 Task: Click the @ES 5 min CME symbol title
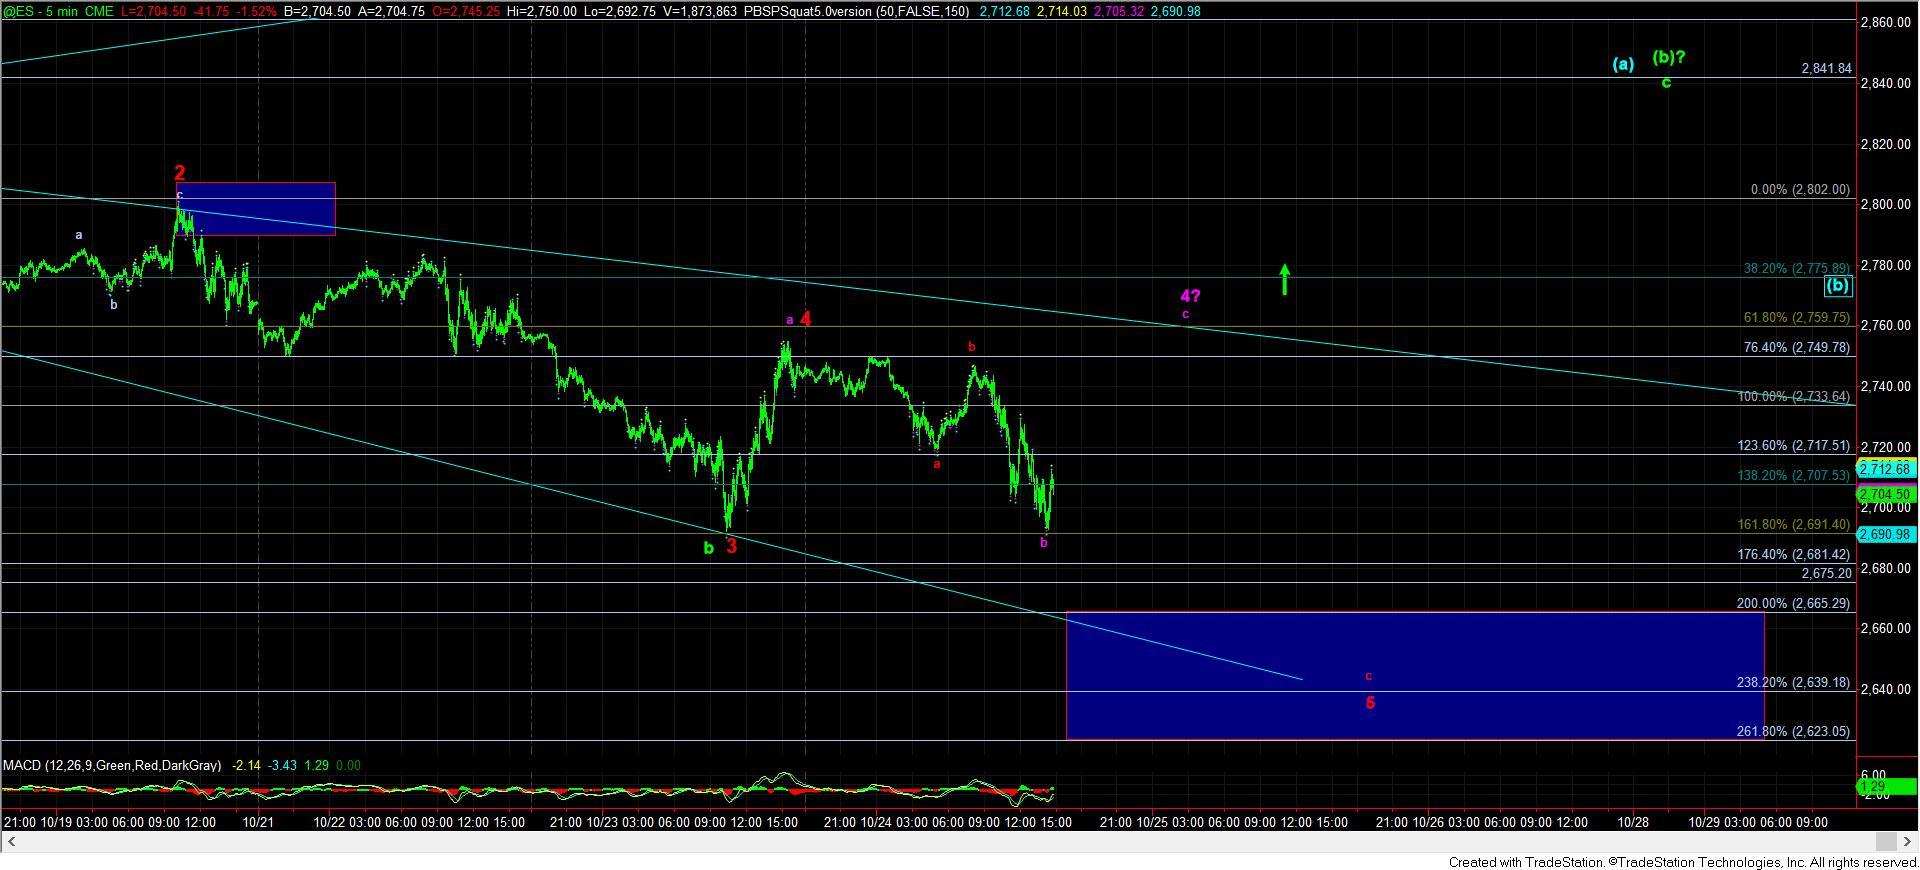tap(58, 11)
